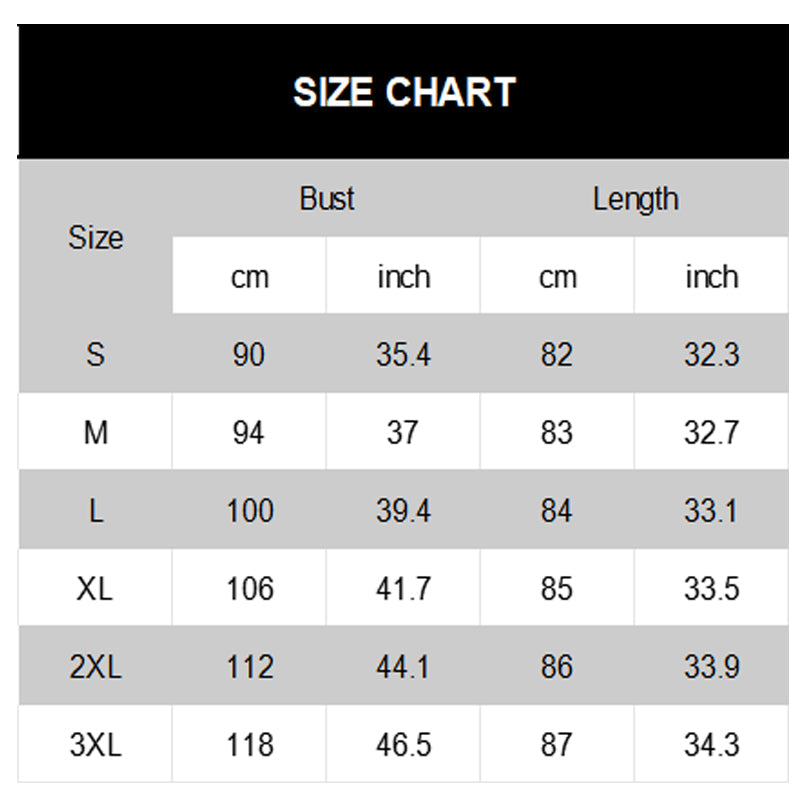This screenshot has width=800, height=800.
Task: Click bust value 90 for size S
Action: click(249, 354)
